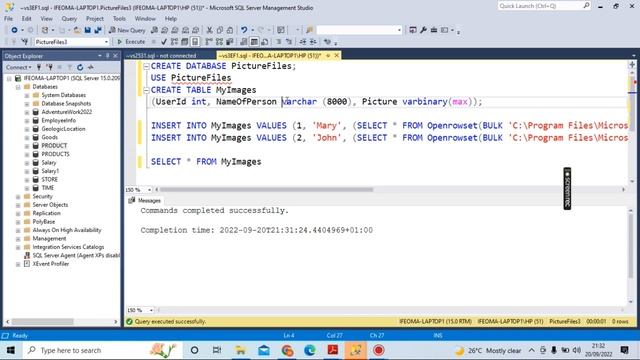
Task: Click the Analysis Services DAX Query icon
Action: click(196, 30)
